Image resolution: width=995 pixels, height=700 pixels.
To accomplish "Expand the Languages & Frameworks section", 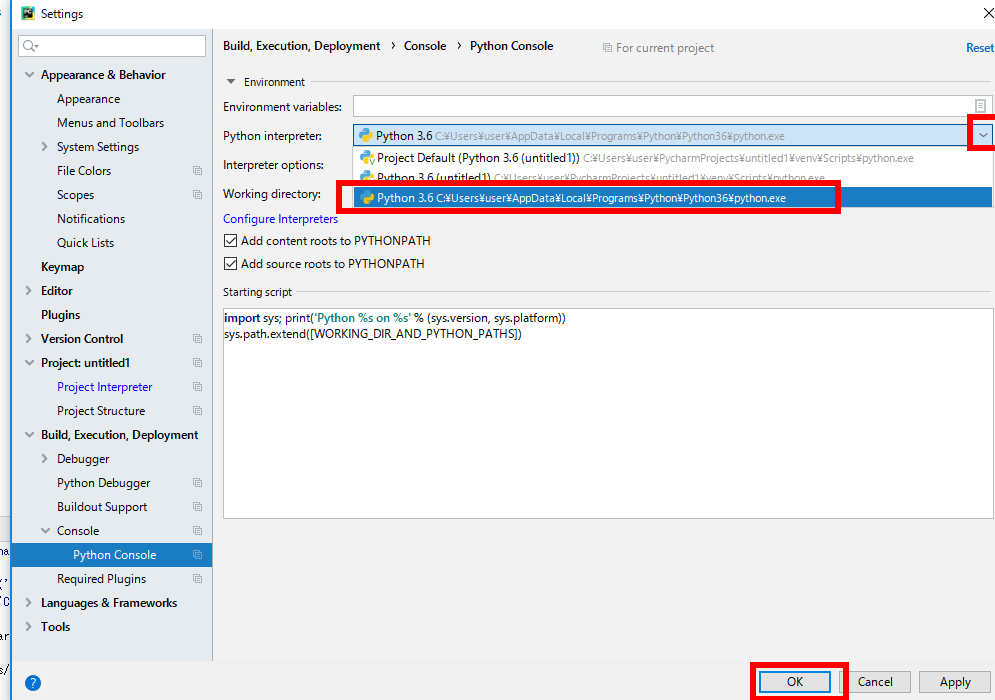I will click(x=29, y=603).
